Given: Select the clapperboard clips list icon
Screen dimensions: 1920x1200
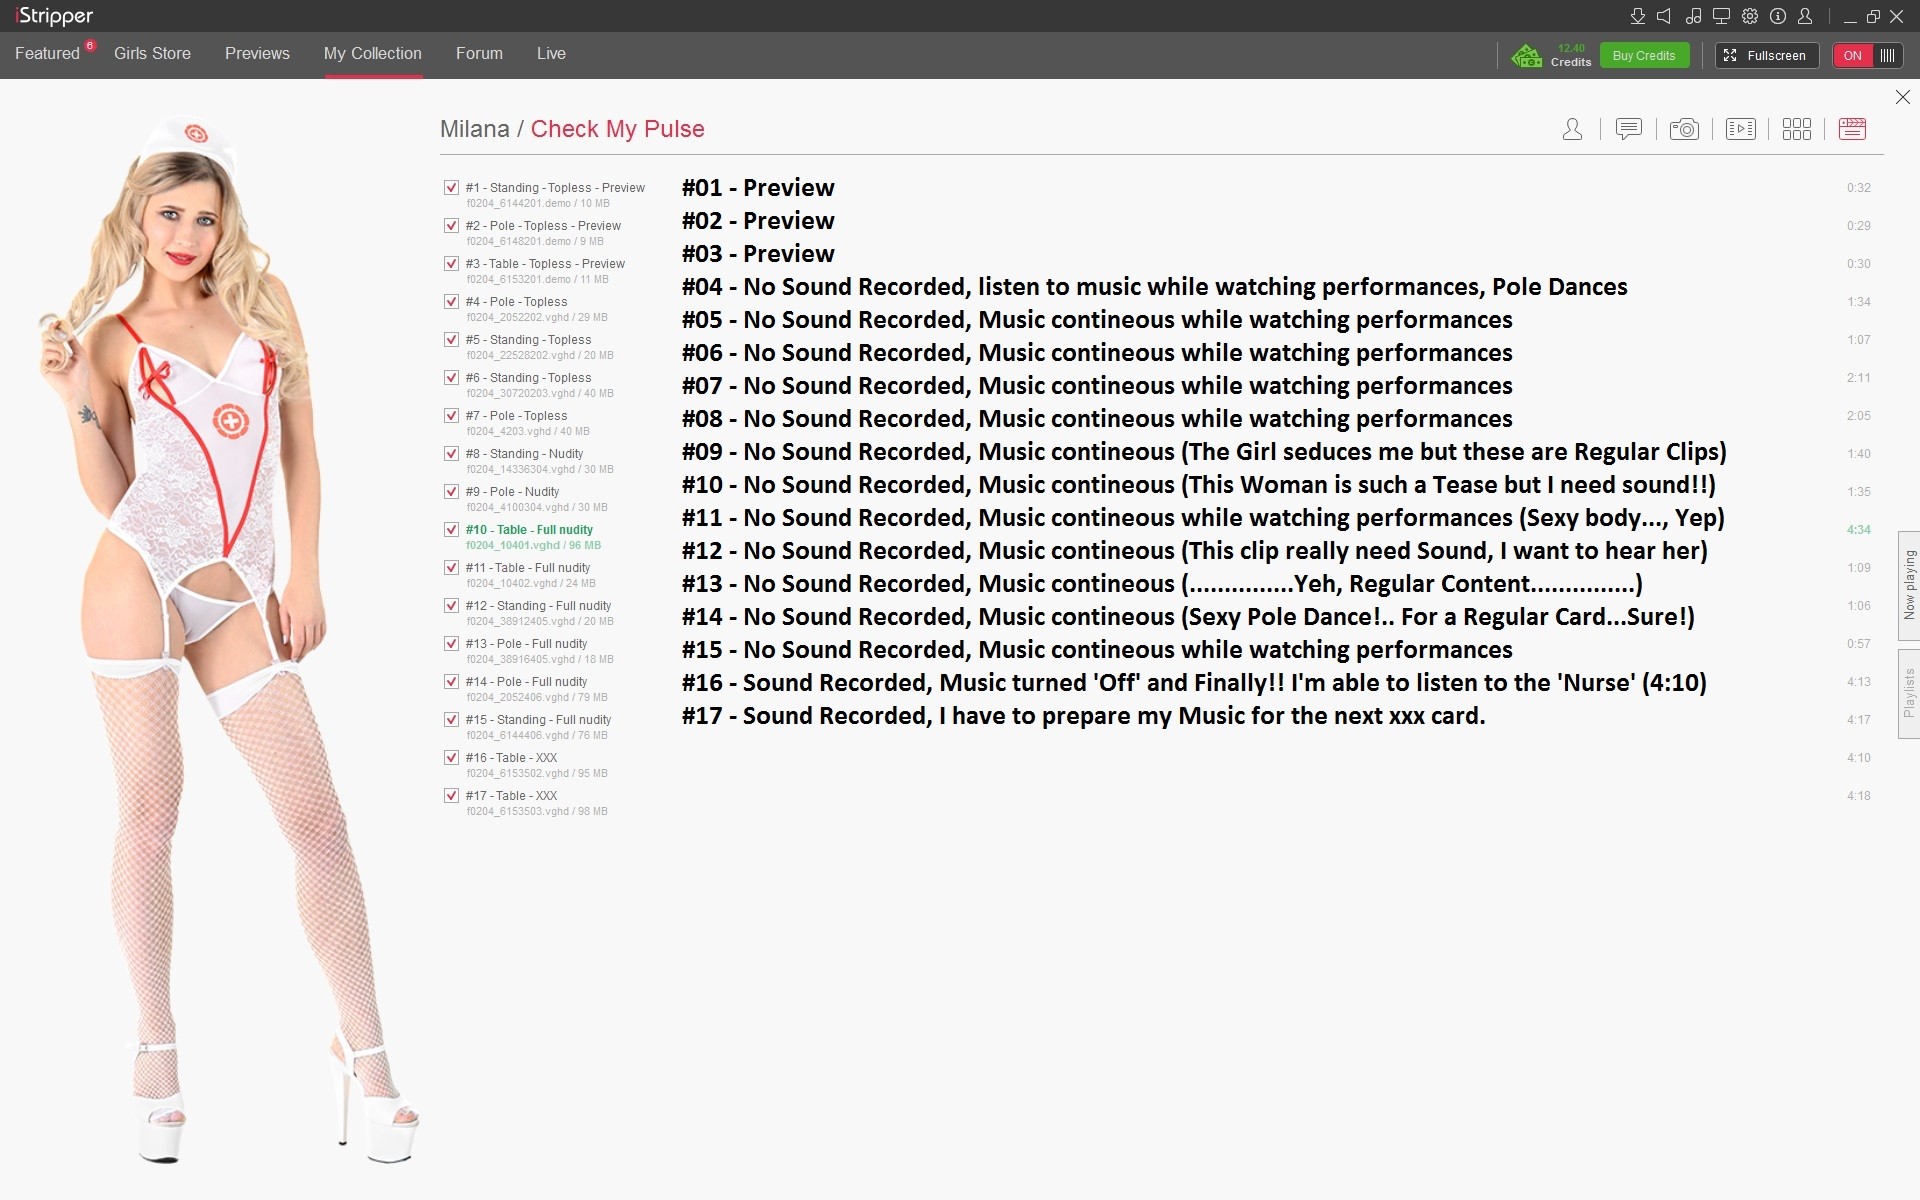Looking at the screenshot, I should 1852,129.
